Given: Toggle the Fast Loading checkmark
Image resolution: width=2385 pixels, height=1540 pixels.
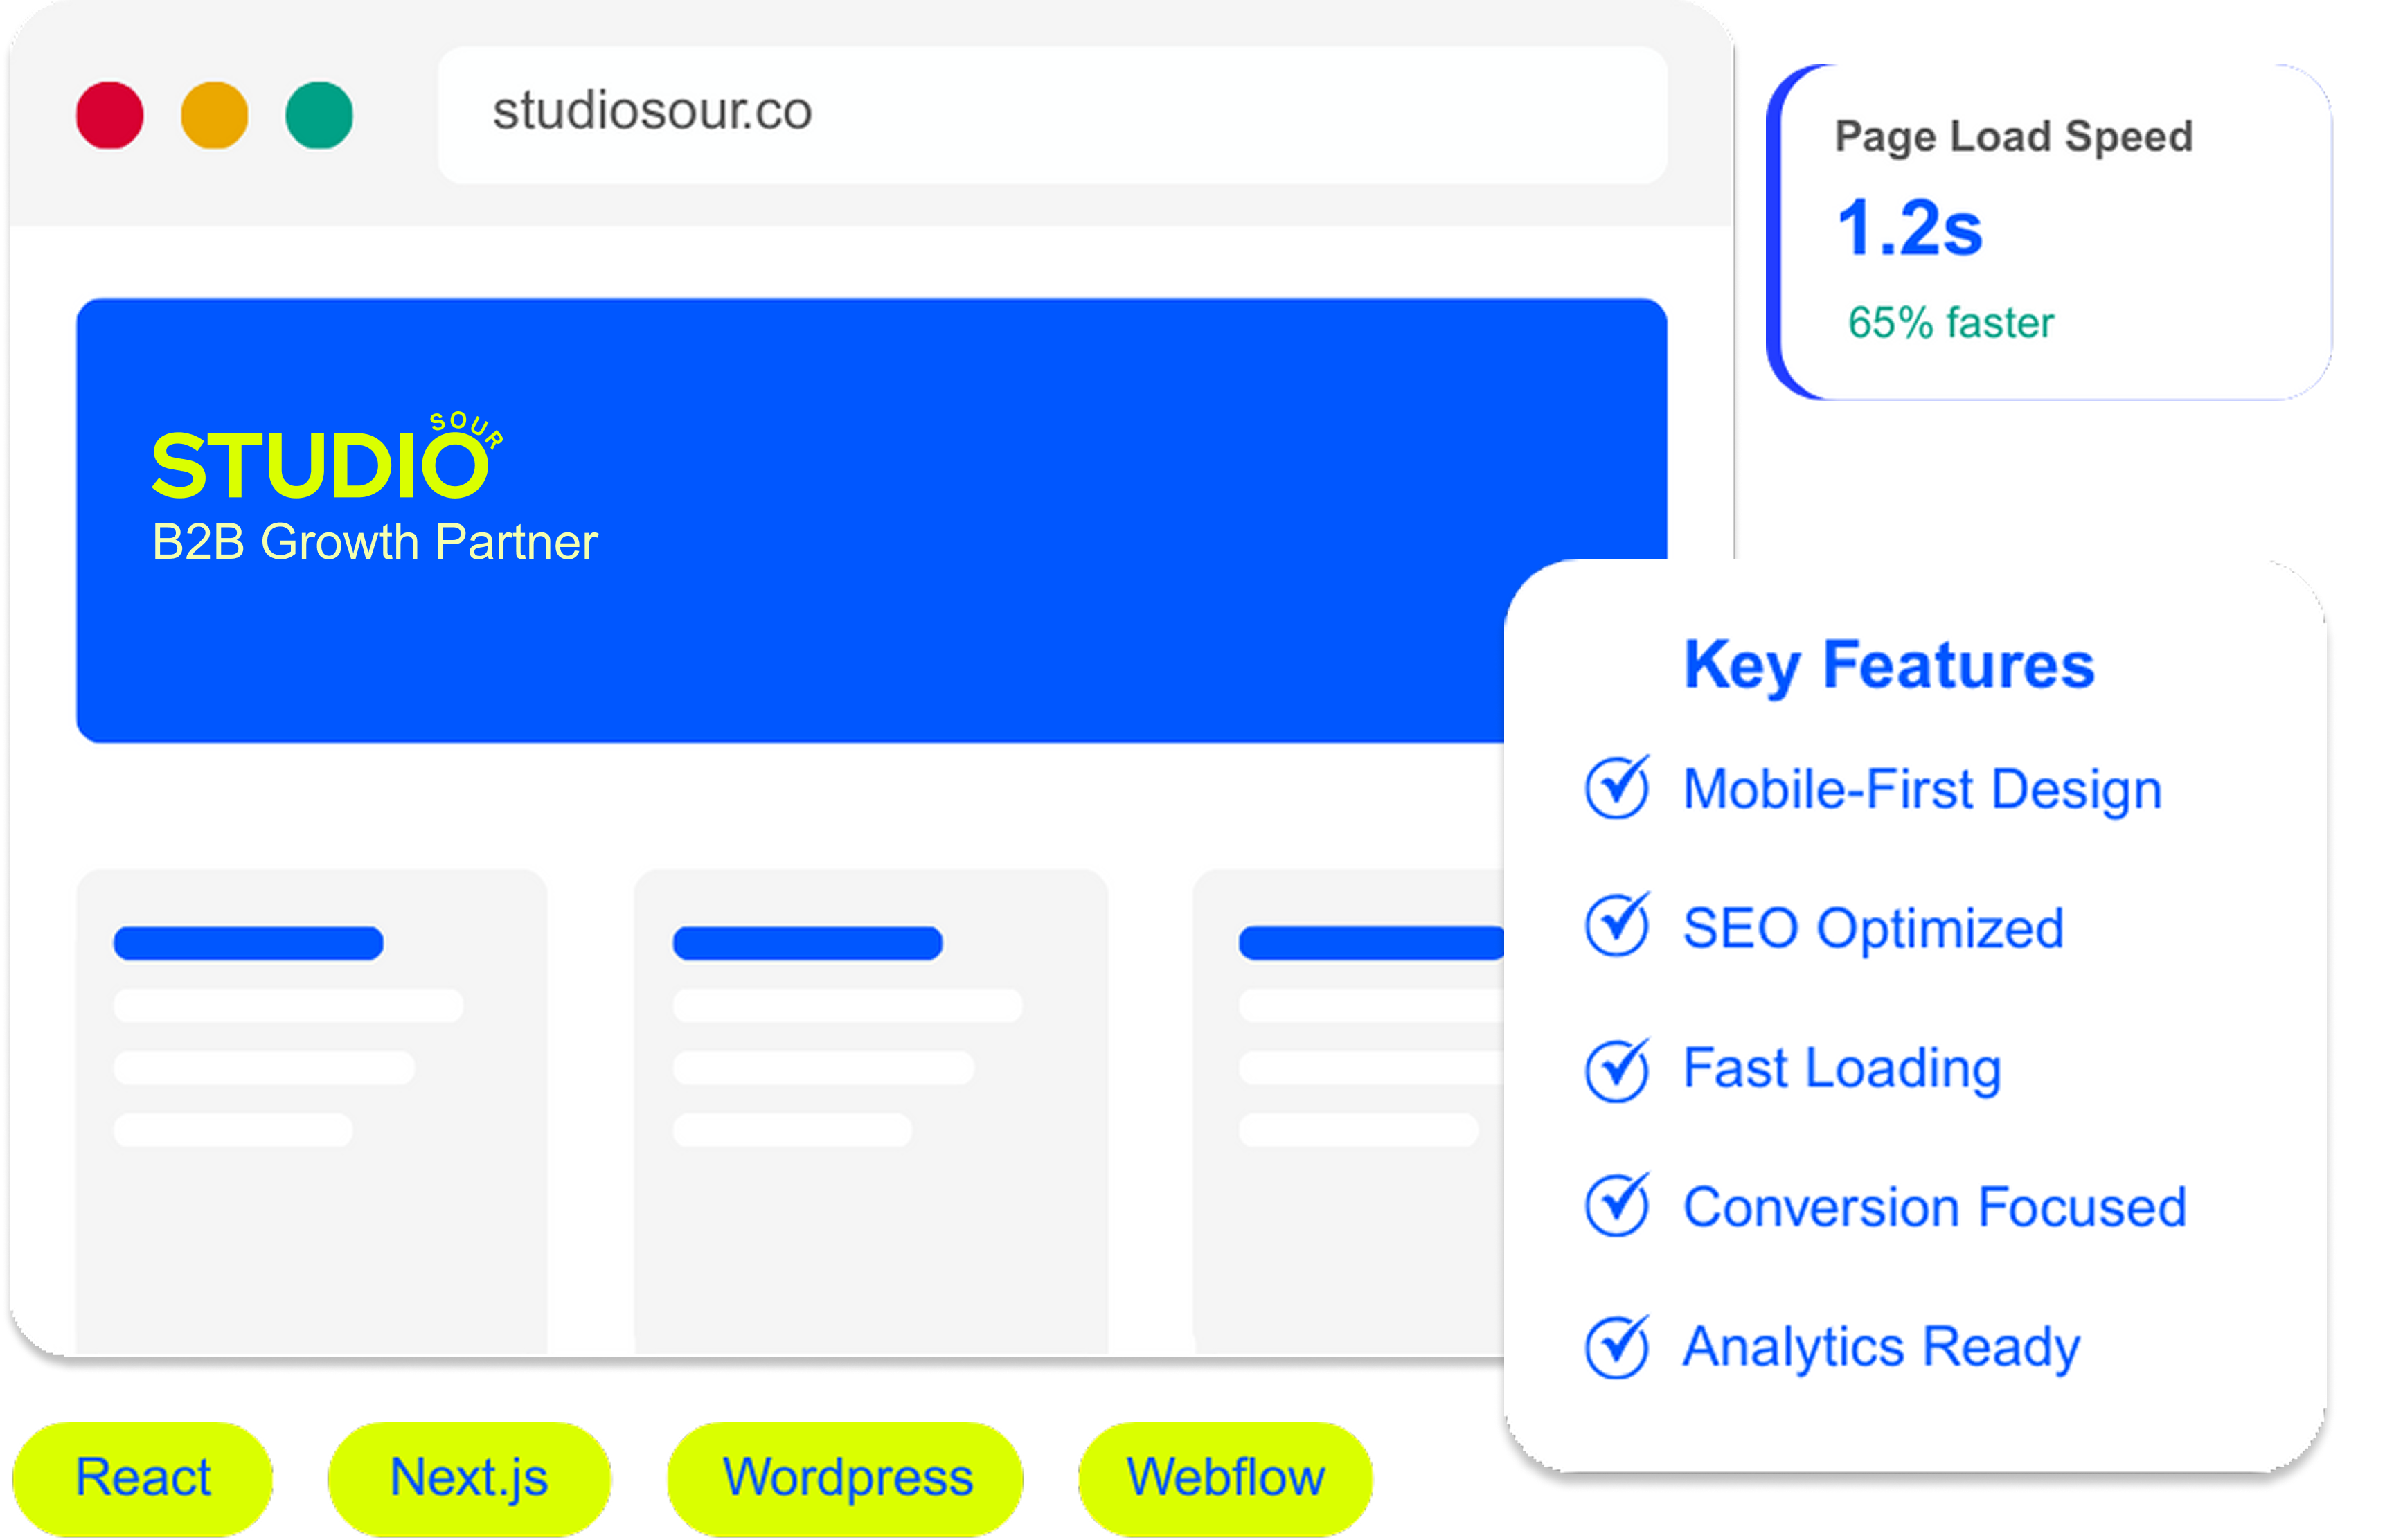Looking at the screenshot, I should coord(1617,1070).
